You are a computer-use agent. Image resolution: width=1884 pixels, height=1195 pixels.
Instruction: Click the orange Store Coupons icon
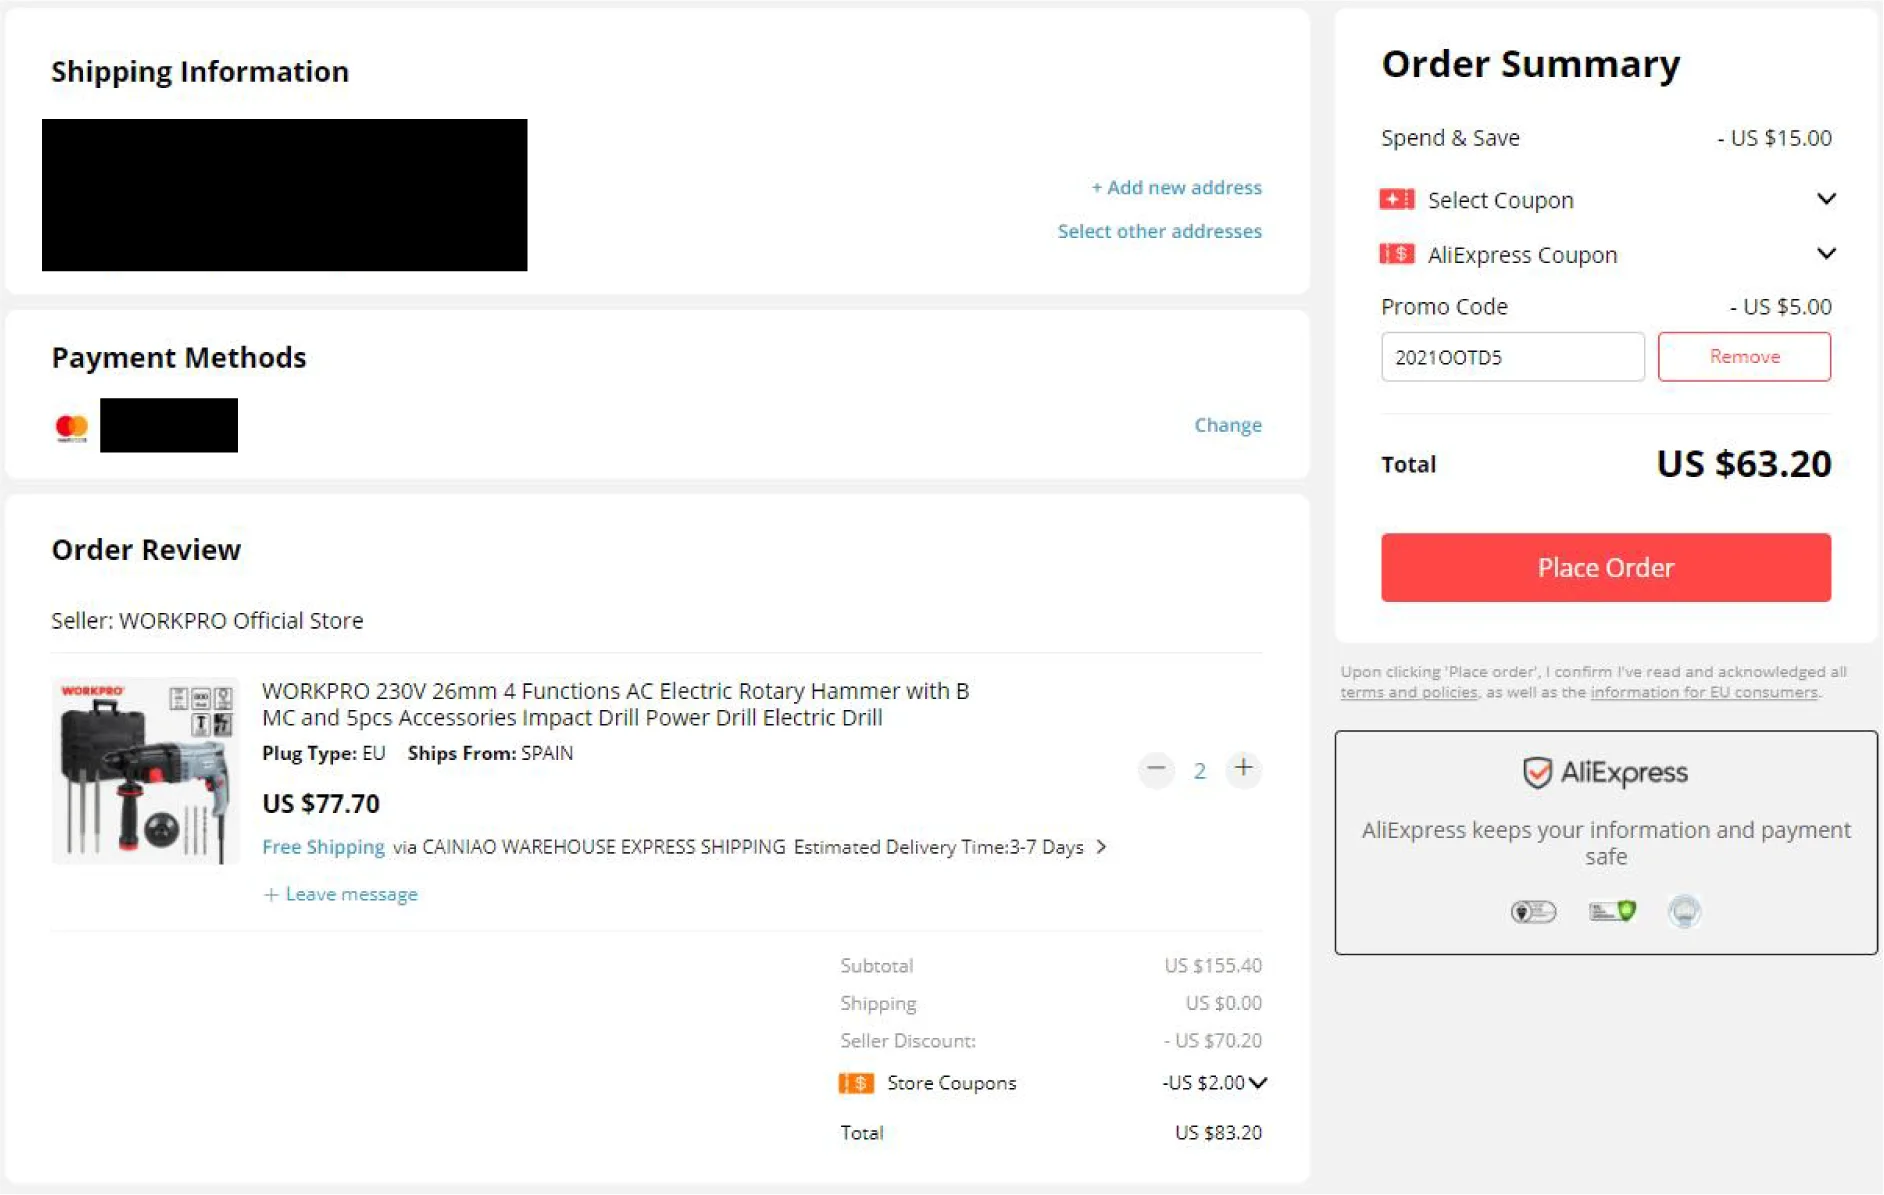[x=856, y=1083]
